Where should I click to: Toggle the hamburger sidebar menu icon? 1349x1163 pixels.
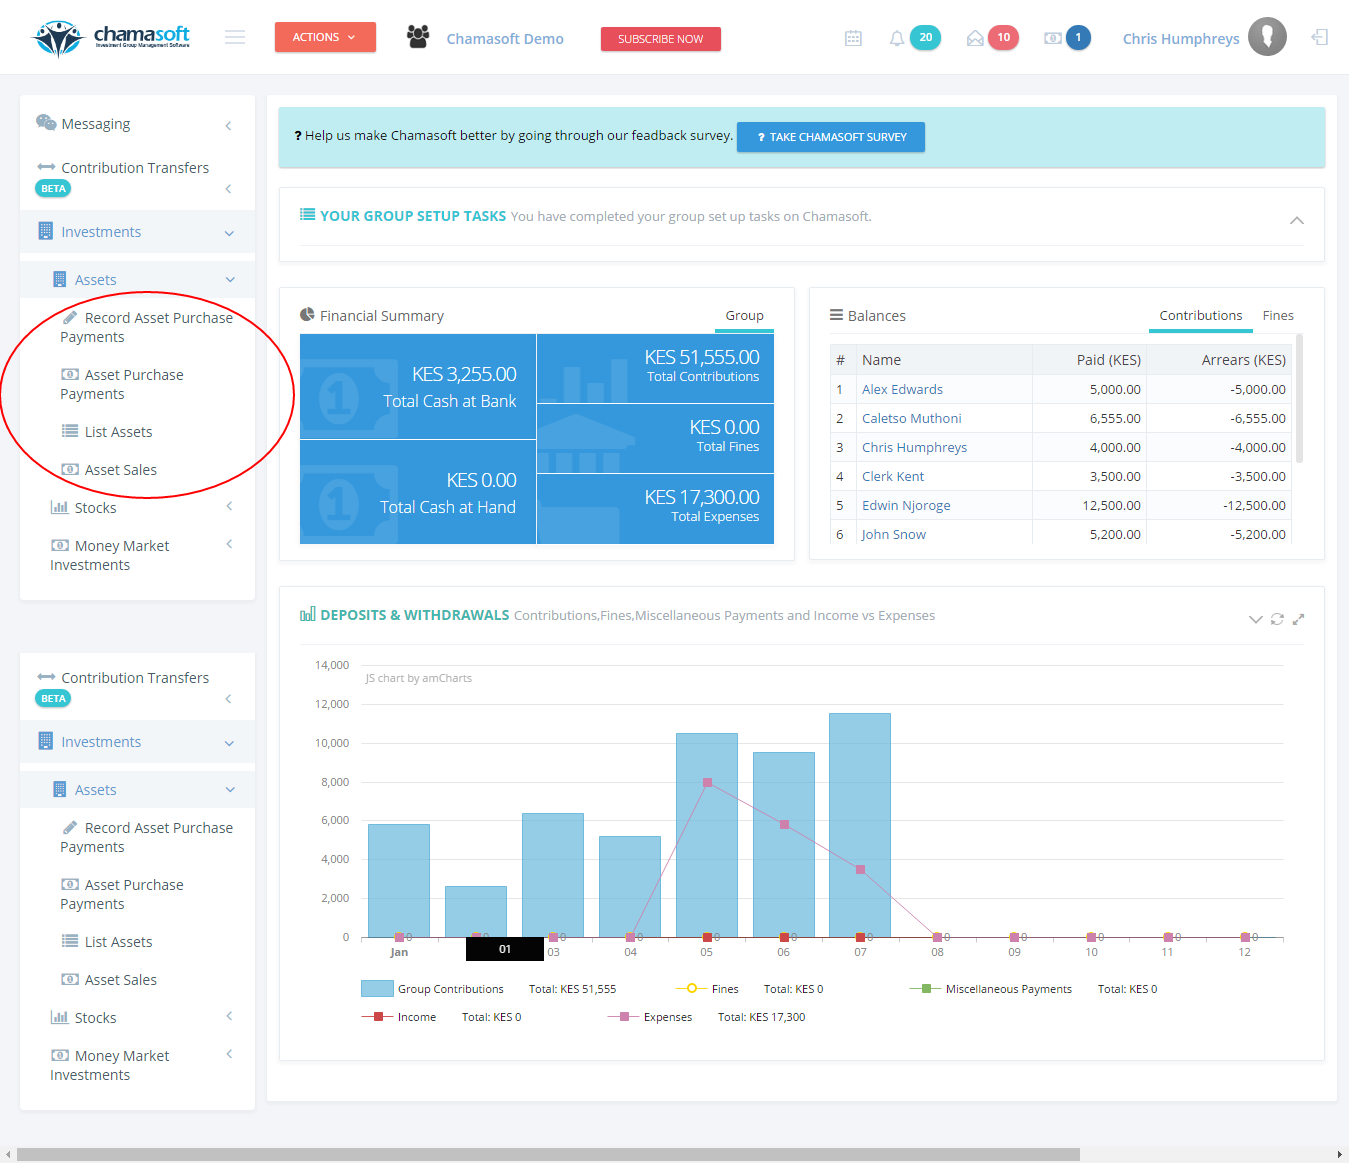(235, 38)
